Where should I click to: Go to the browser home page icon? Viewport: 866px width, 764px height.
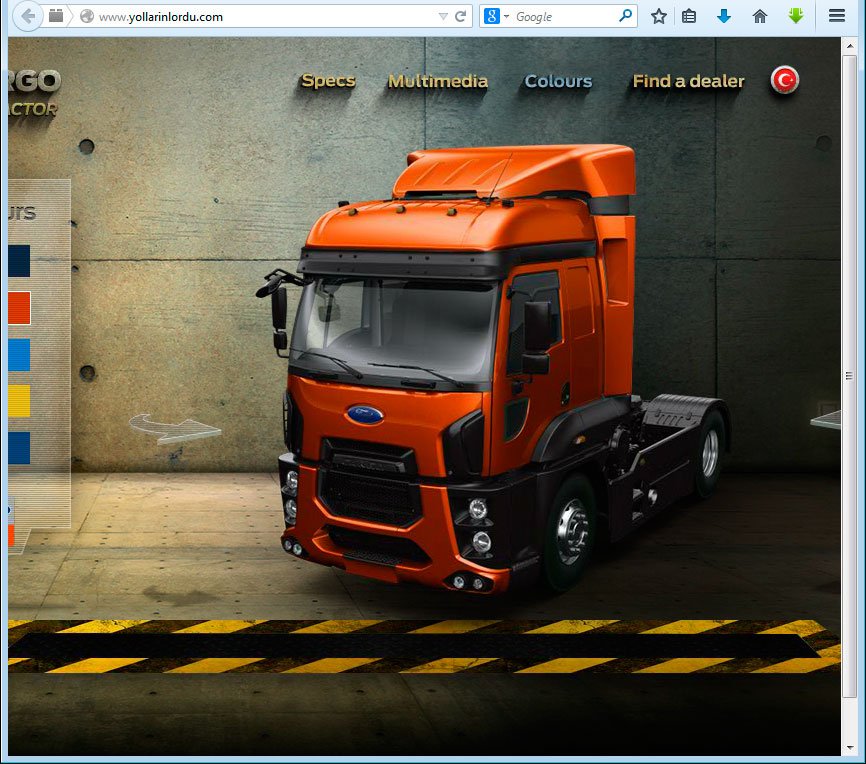point(760,16)
